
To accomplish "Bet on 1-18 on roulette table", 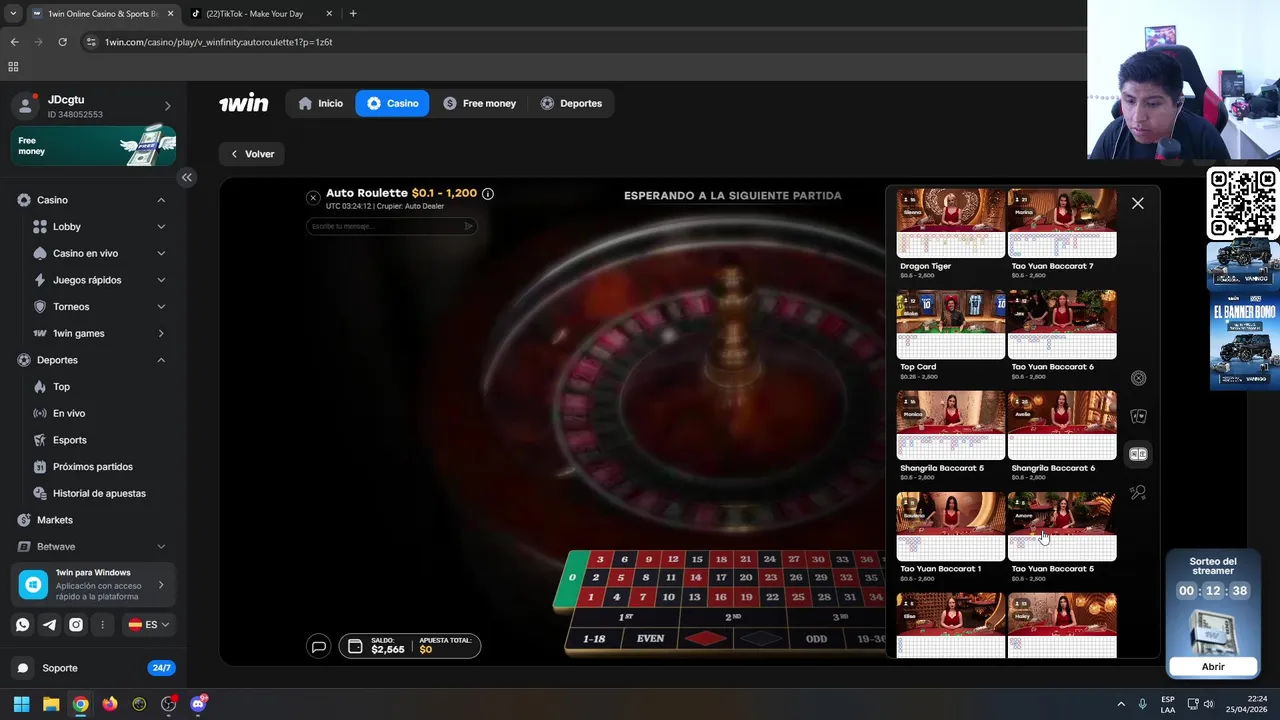I will (594, 639).
